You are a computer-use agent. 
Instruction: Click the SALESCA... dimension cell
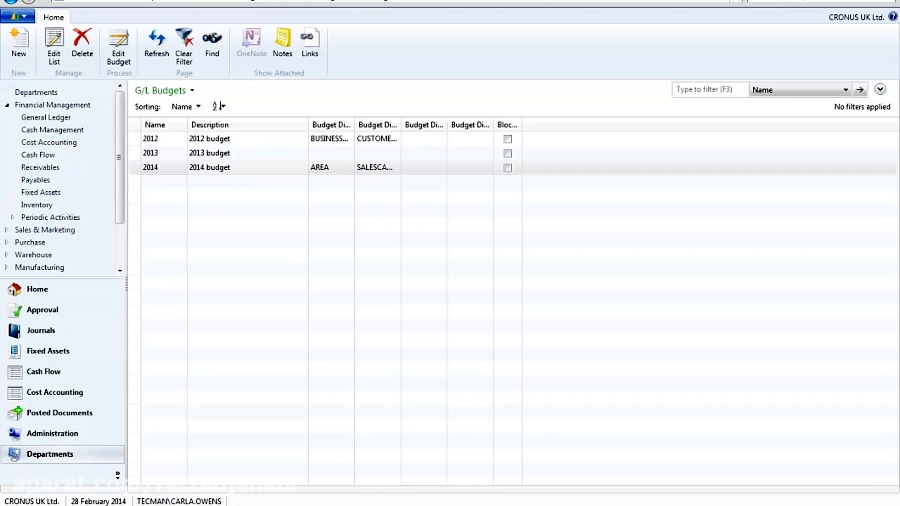coord(378,168)
